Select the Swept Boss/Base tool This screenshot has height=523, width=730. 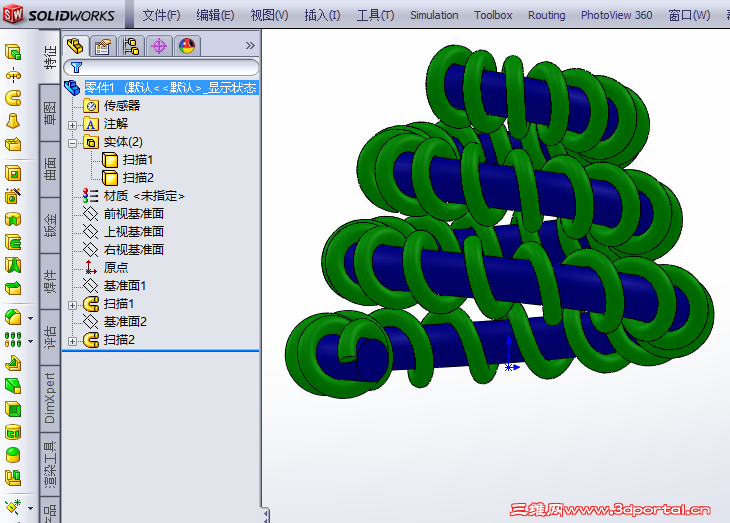13,98
